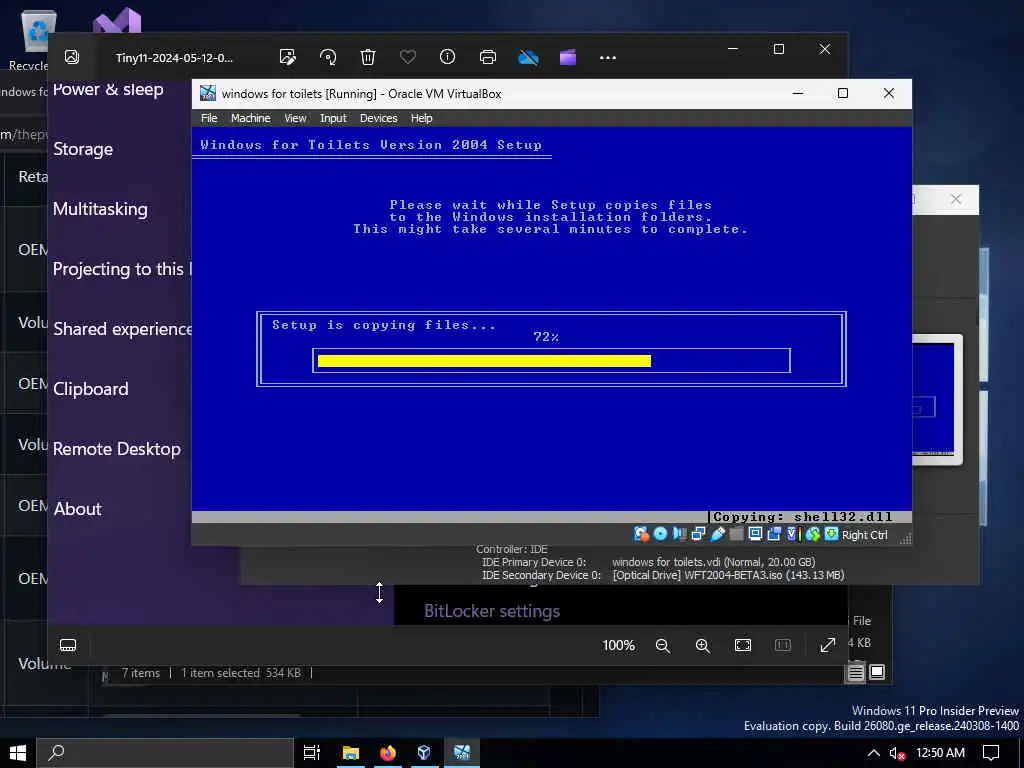Open the View menu in VirtualBox
Viewport: 1024px width, 768px height.
295,118
